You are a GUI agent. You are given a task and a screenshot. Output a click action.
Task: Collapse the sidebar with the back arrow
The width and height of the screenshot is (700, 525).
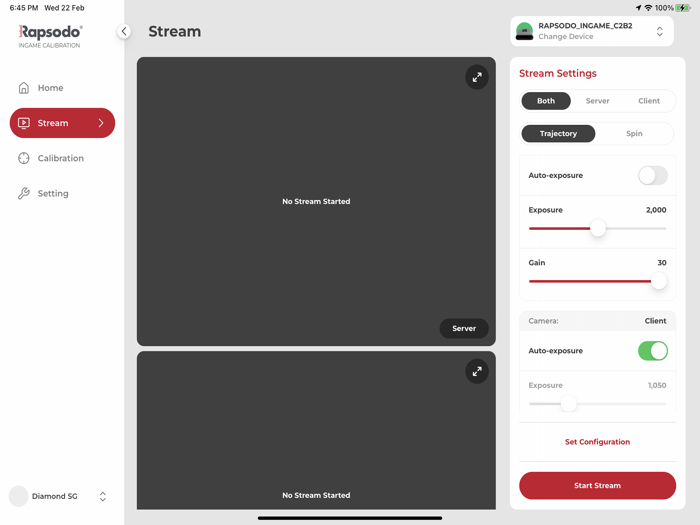pos(124,31)
